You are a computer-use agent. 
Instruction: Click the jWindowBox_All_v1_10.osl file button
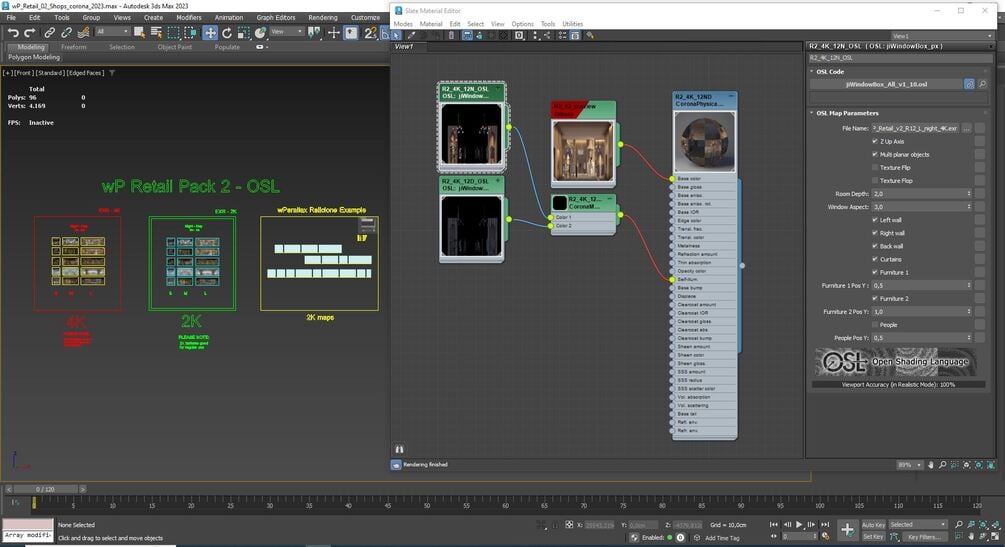[x=886, y=84]
